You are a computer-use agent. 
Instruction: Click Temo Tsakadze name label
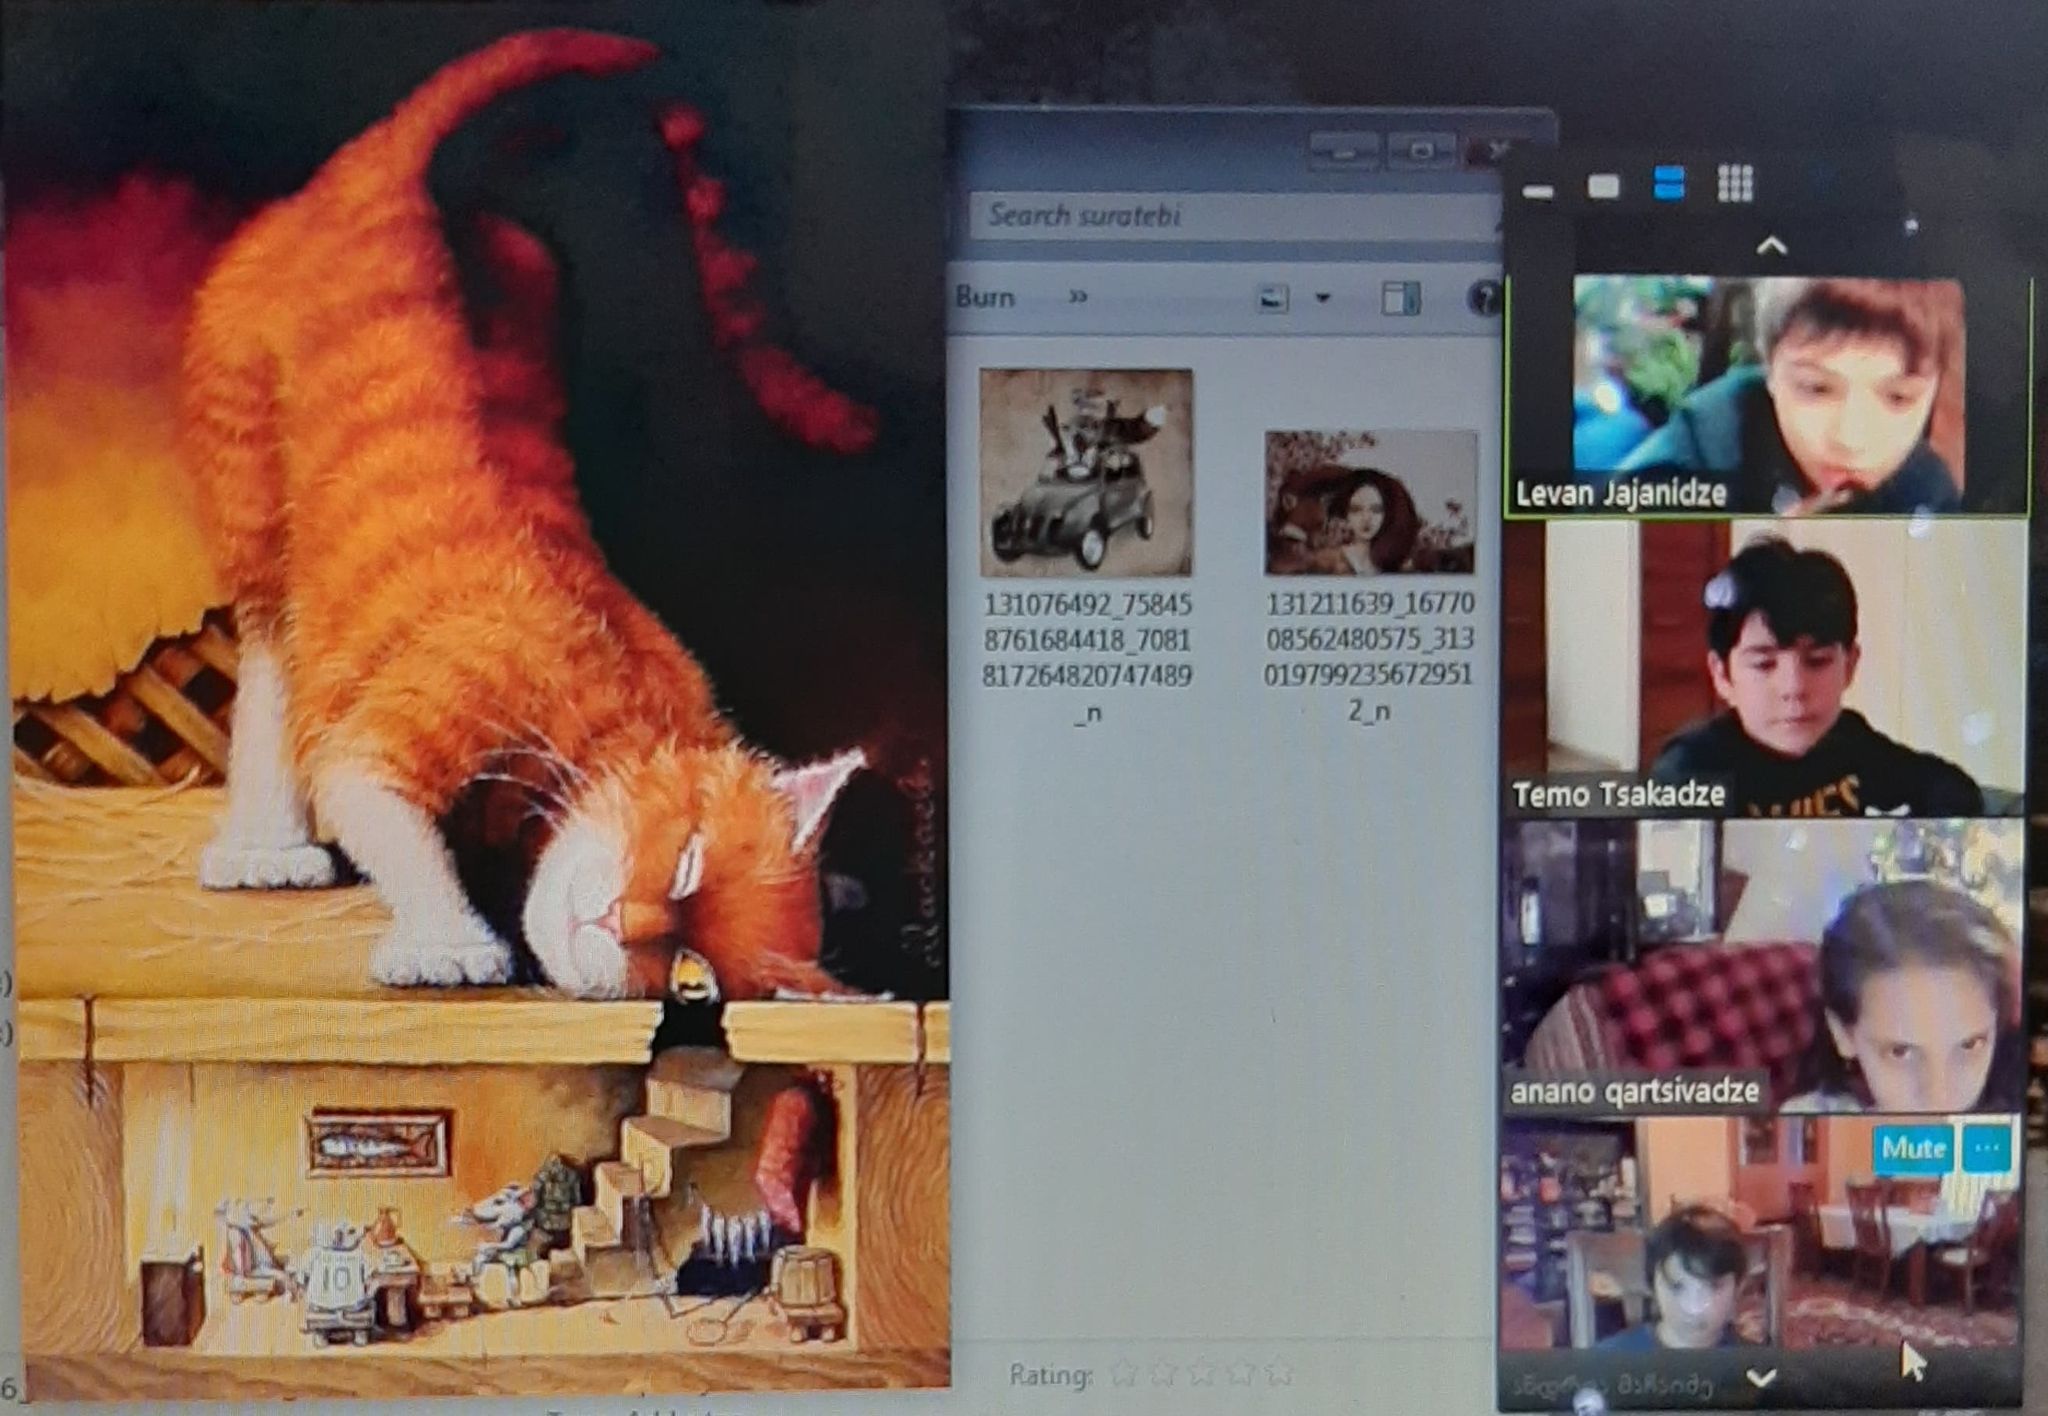tap(1618, 794)
